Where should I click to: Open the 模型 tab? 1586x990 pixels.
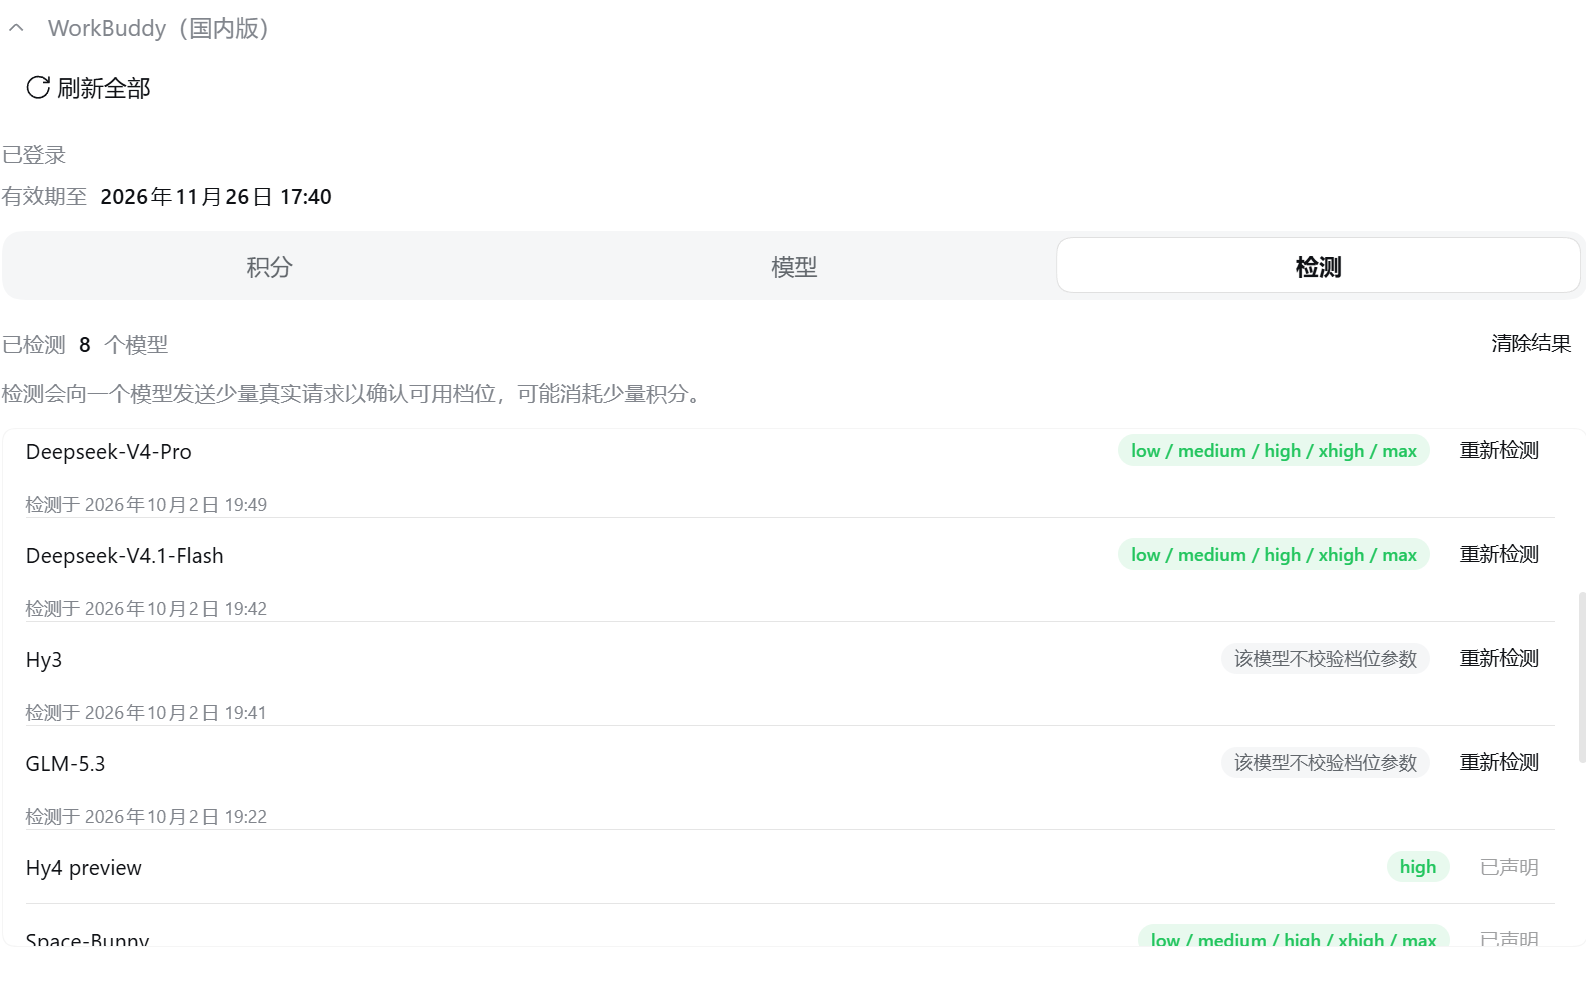click(x=794, y=267)
